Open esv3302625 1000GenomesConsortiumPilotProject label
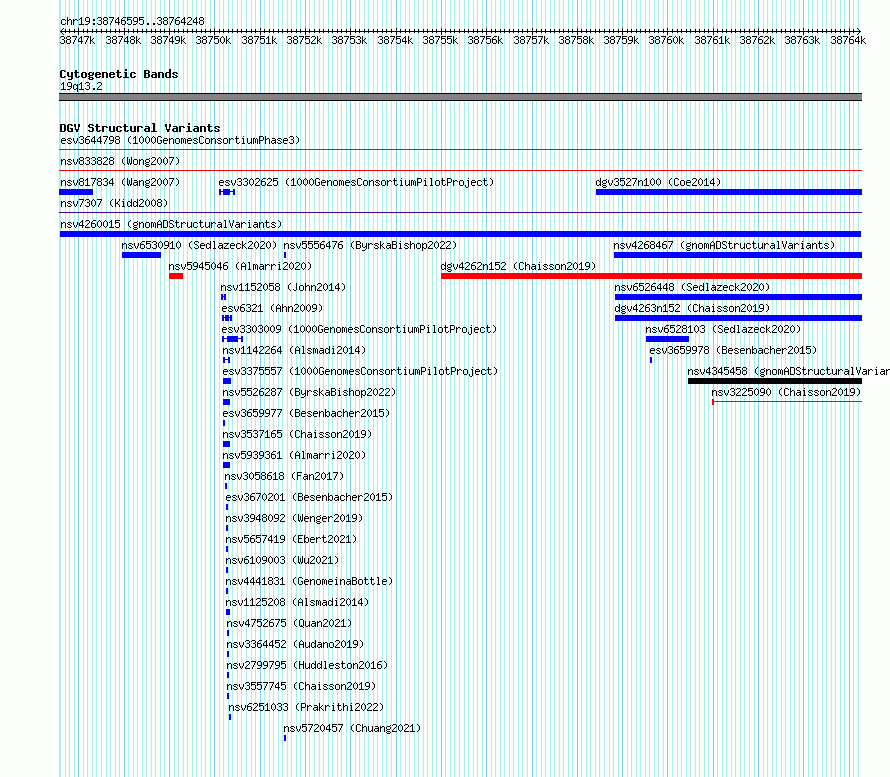Viewport: 890px width, 777px height. click(x=356, y=182)
